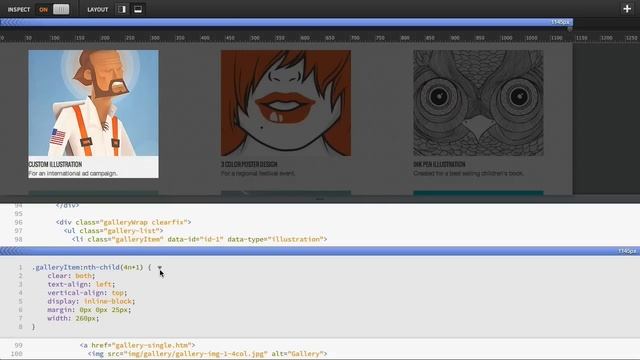This screenshot has width=640, height=360.
Task: Click 'For a regional festival event.' caption
Action: [258, 173]
